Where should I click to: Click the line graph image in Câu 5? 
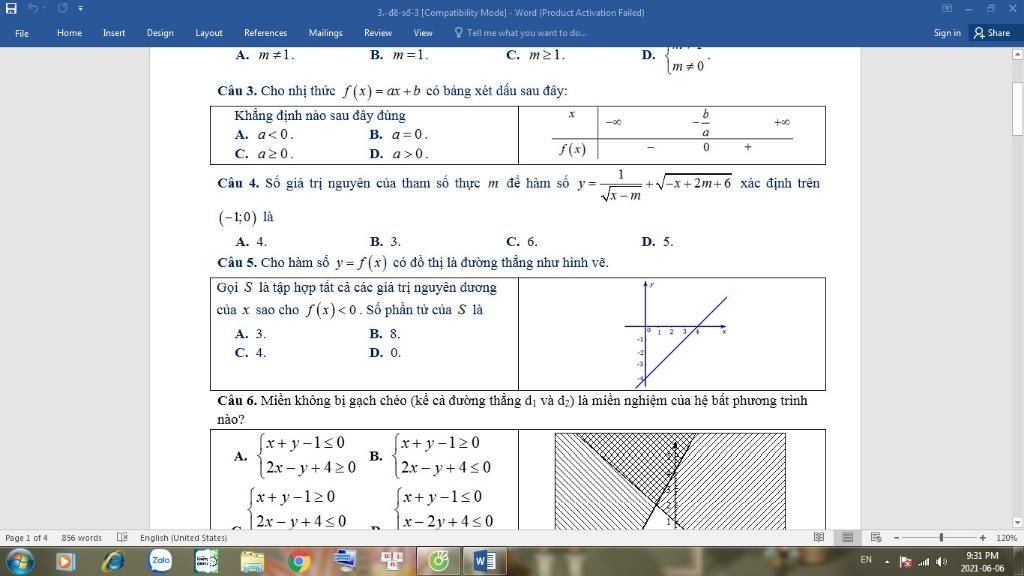coord(677,334)
